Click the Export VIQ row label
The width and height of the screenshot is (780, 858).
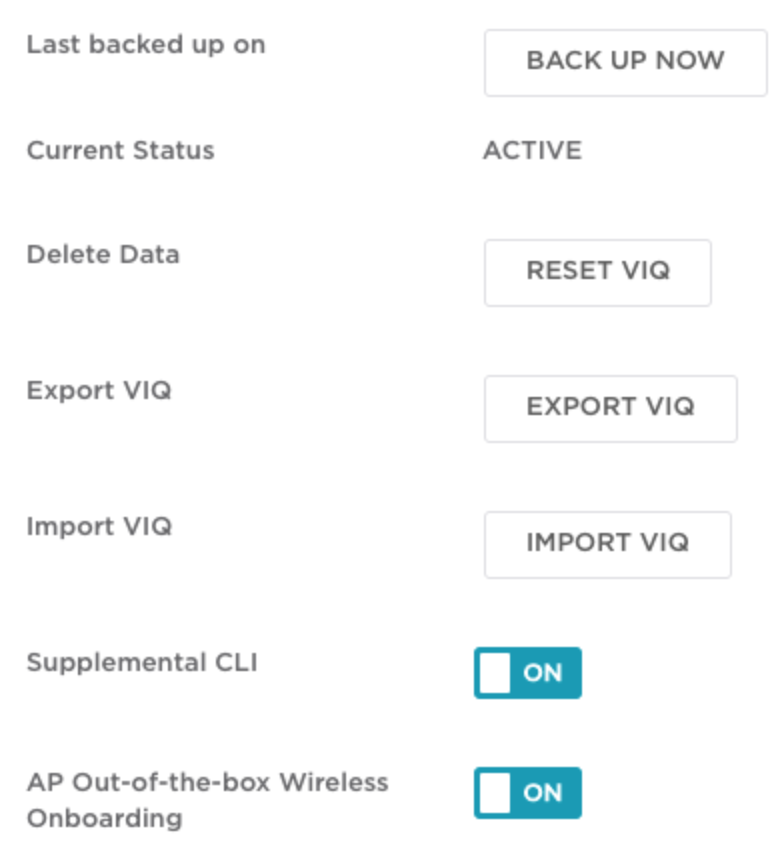(98, 390)
